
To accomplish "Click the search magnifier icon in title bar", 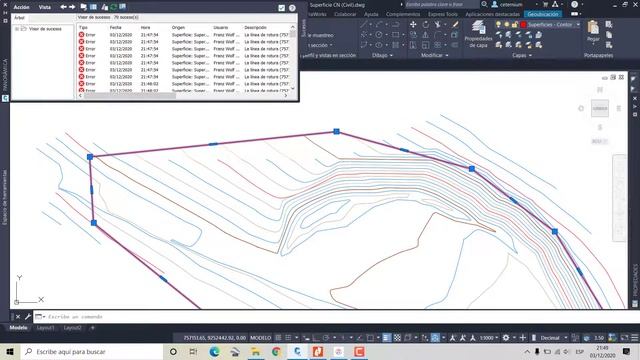I will (x=484, y=4).
